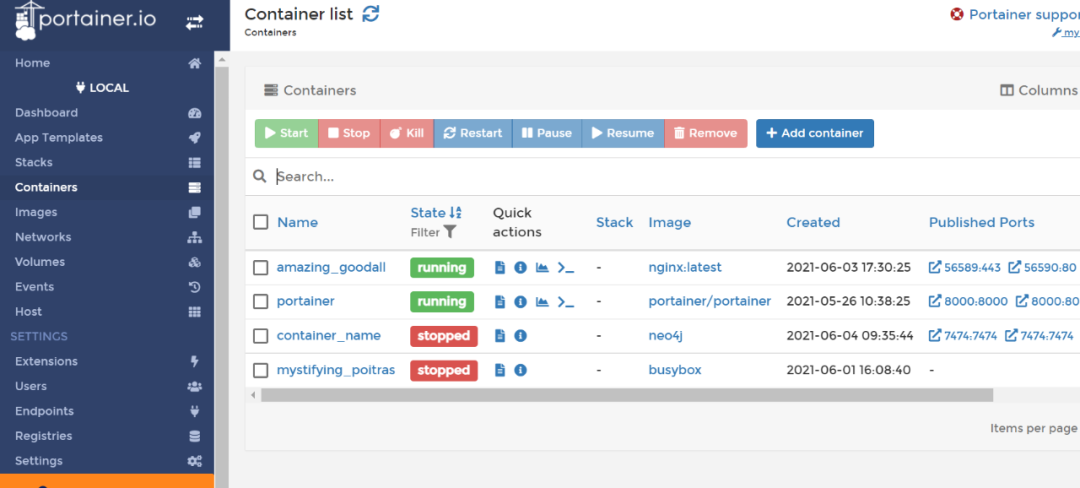Click the search magnifier icon
1080x488 pixels.
pos(260,176)
